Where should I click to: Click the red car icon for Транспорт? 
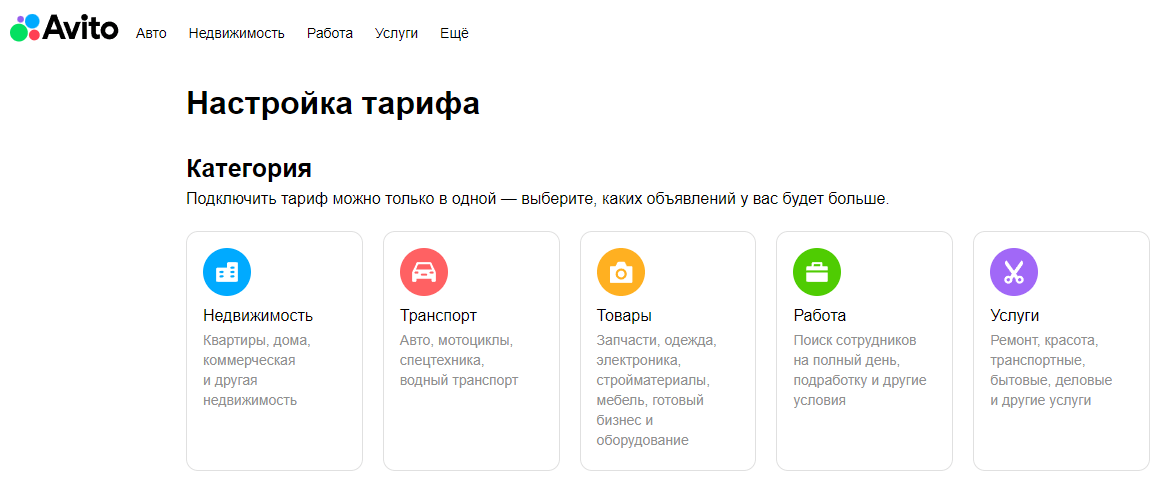424,272
